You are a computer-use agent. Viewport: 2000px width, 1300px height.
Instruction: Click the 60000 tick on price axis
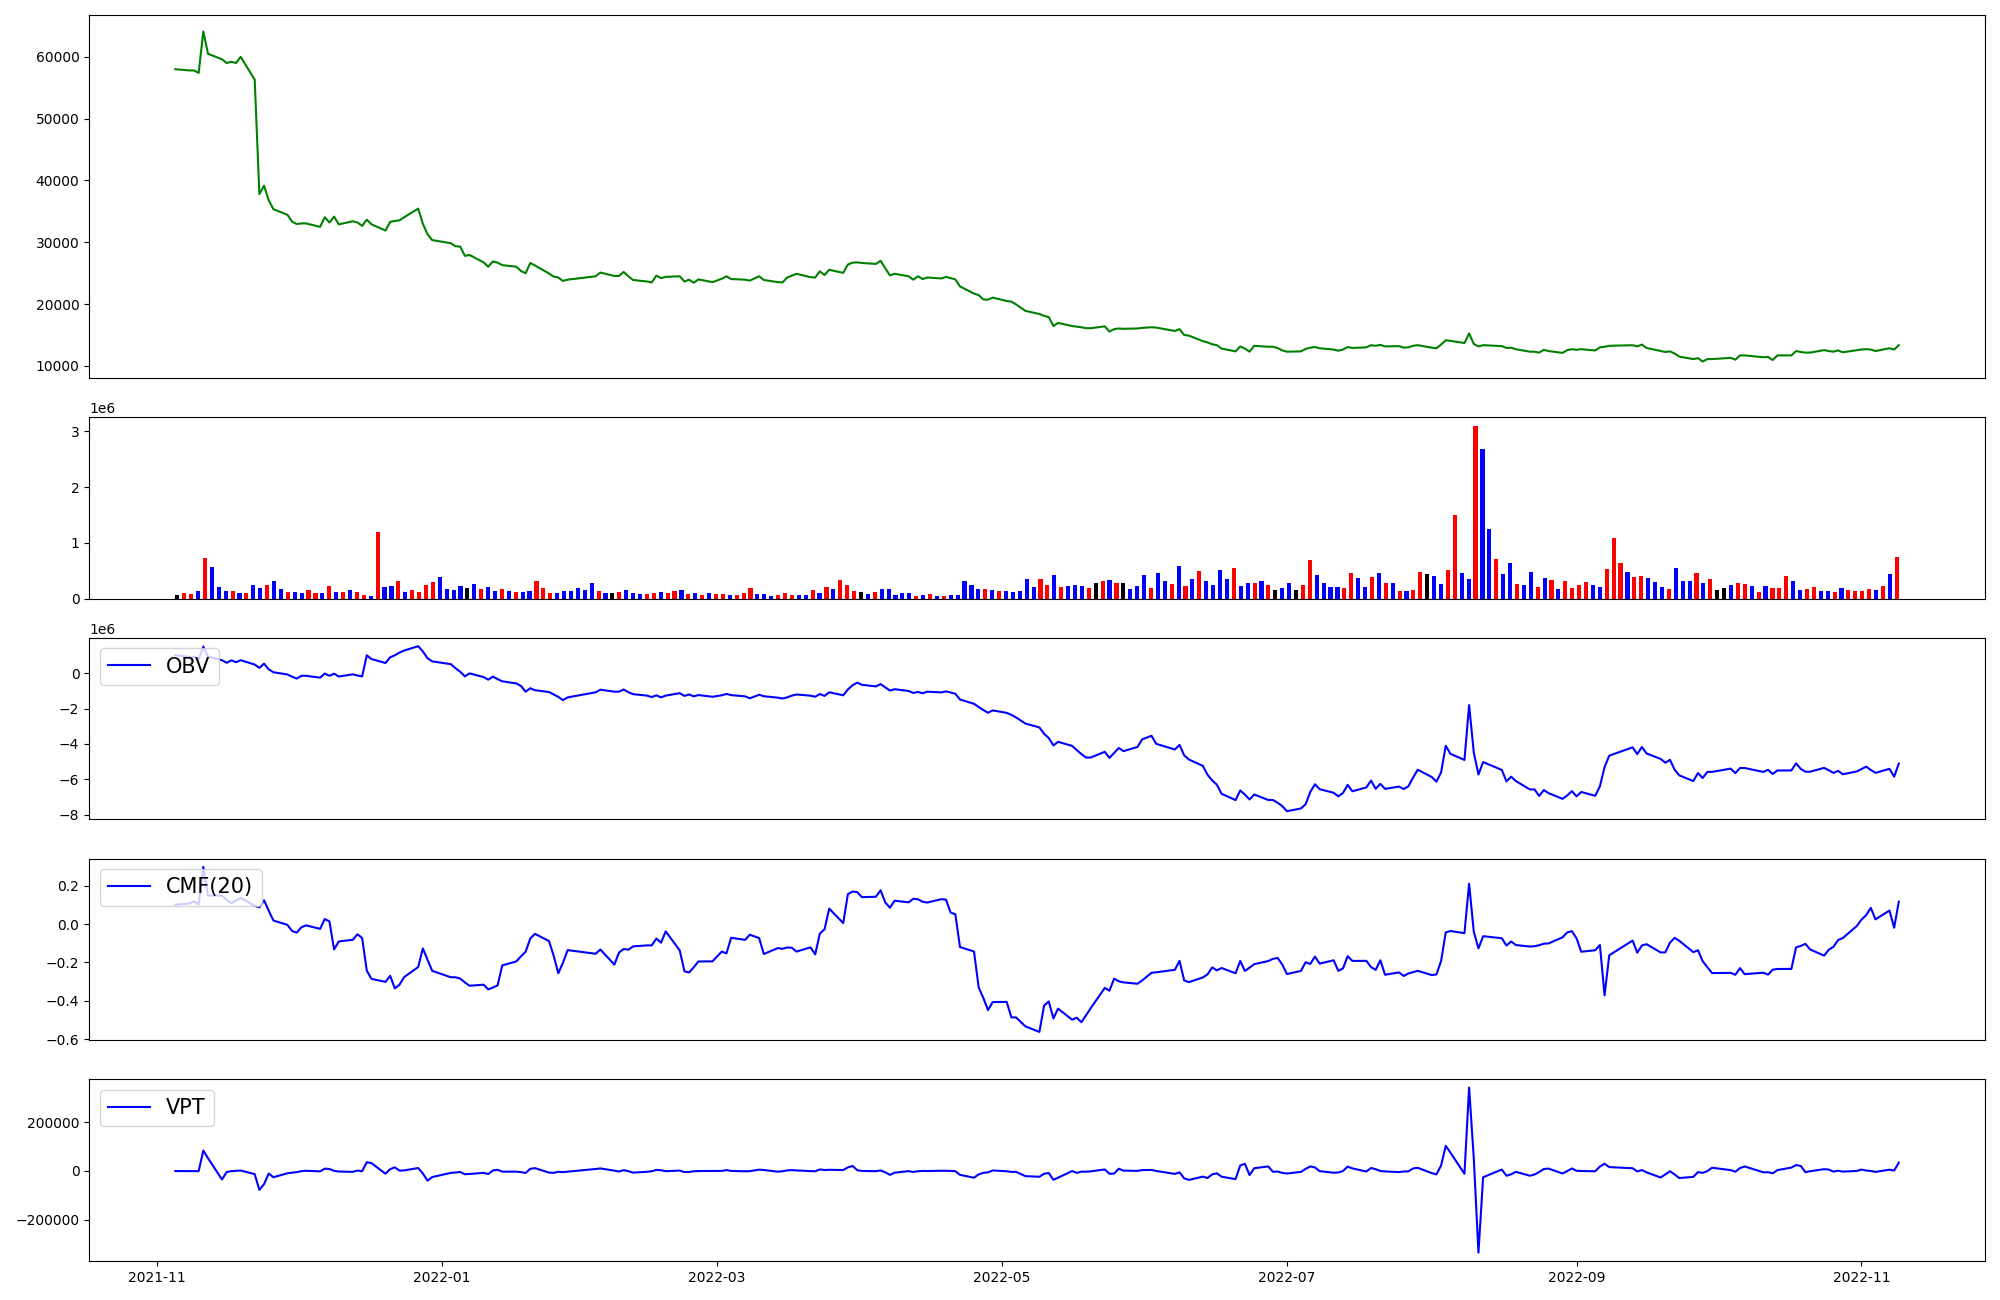pos(57,58)
